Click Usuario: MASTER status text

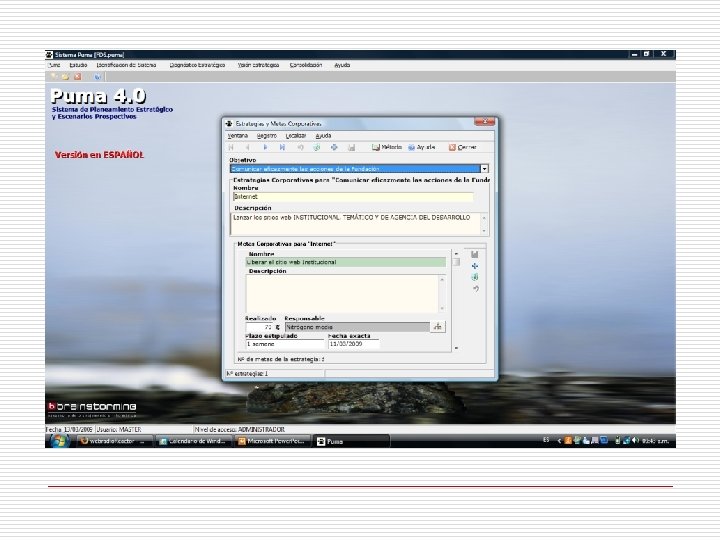119,429
